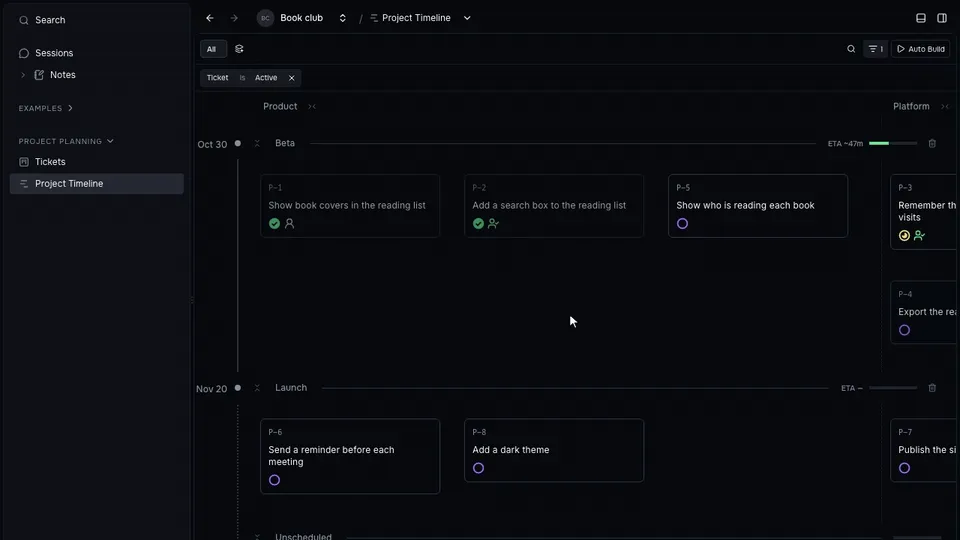The width and height of the screenshot is (960, 540).
Task: Click the Oct 30 date label
Action: (x=212, y=144)
